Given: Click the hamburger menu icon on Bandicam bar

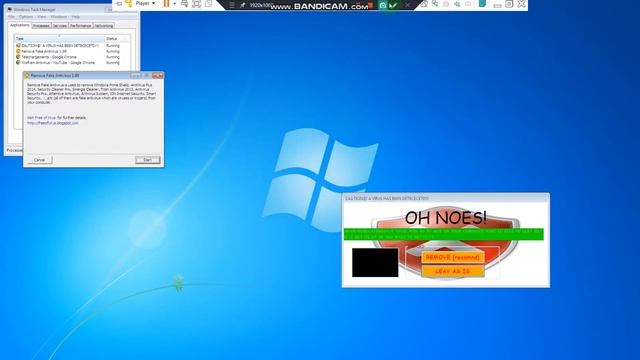Looking at the screenshot, I should click(x=231, y=5).
